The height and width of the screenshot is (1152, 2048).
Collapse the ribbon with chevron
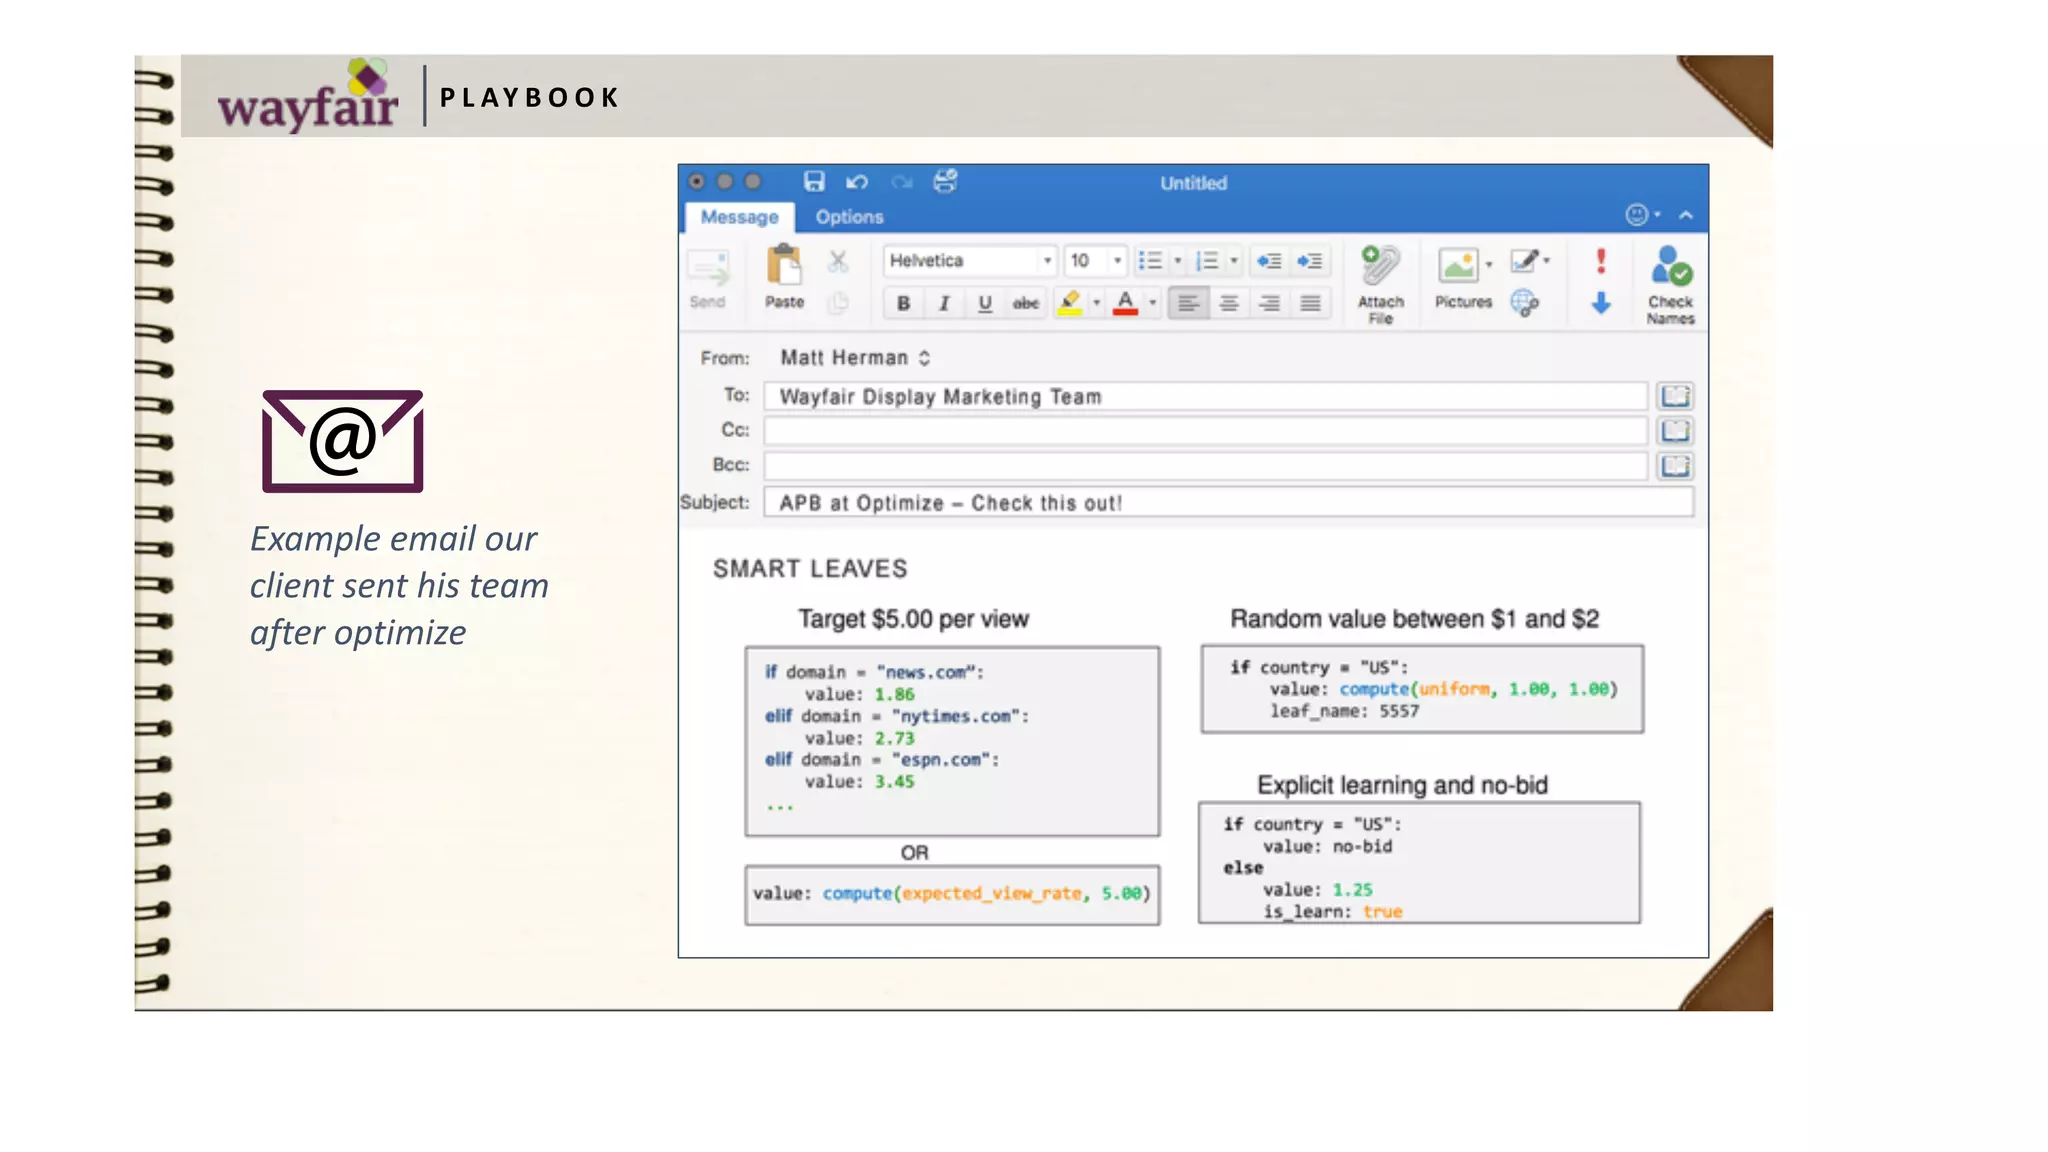coord(1687,215)
